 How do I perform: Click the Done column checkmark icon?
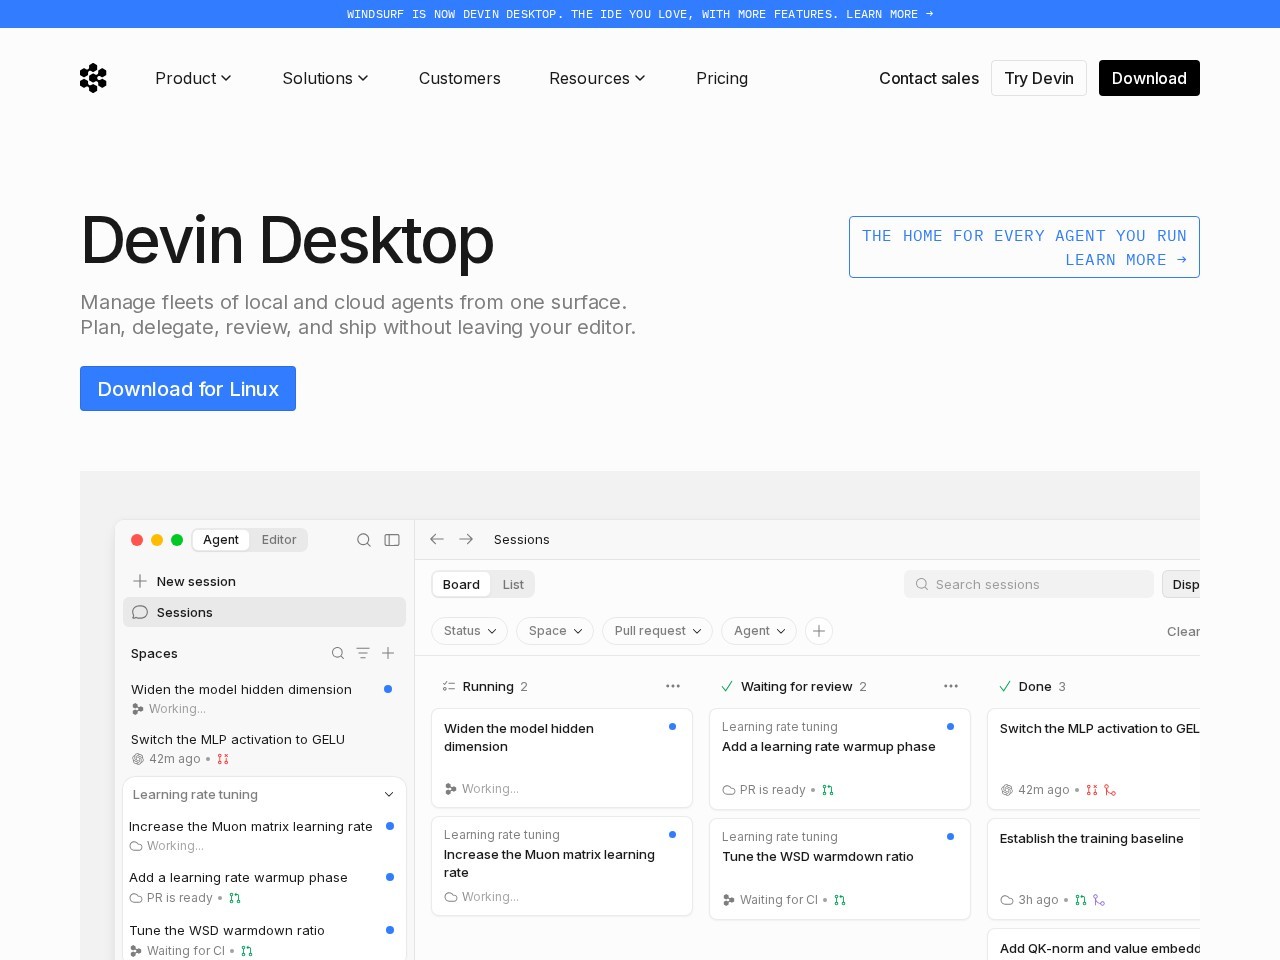click(x=1005, y=687)
